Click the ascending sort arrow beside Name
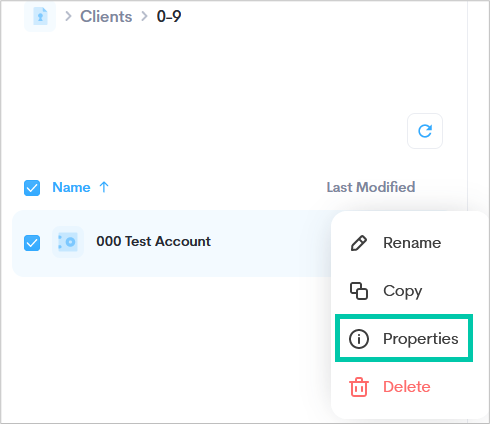The height and width of the screenshot is (424, 490). (104, 187)
